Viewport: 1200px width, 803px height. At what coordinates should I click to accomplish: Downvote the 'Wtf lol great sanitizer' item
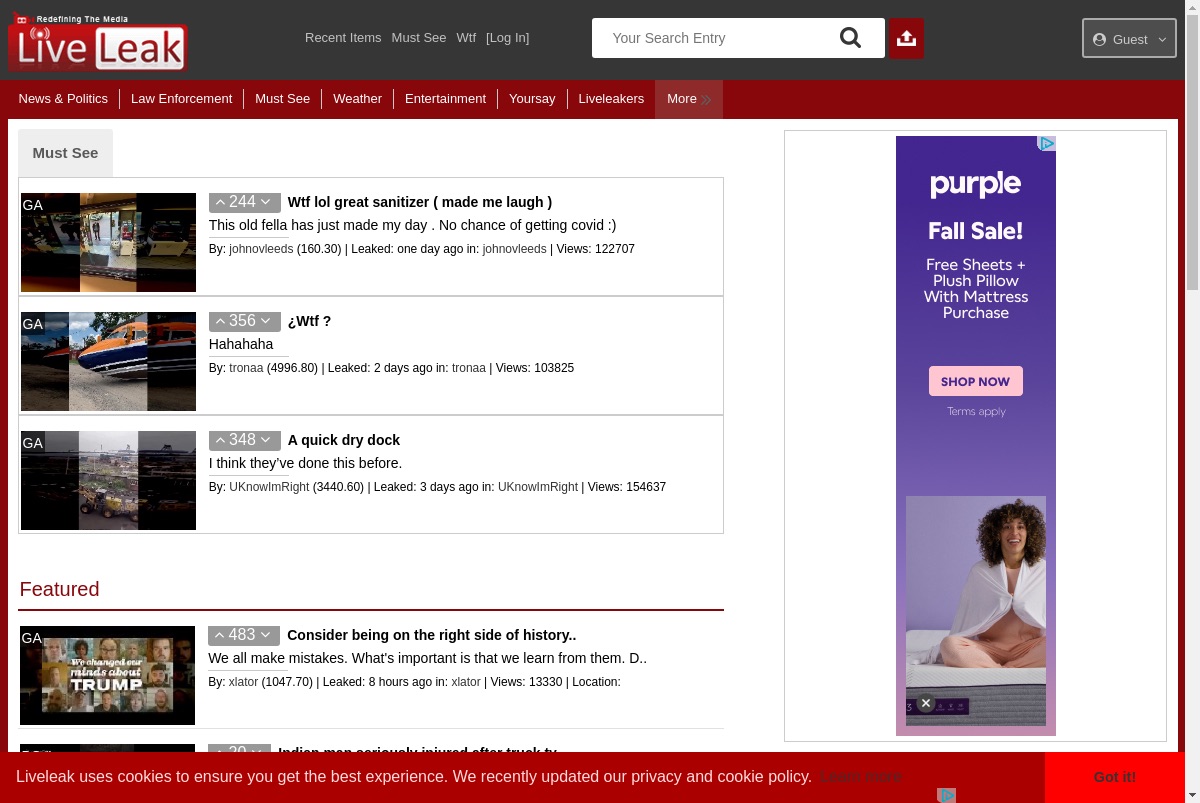pos(266,202)
